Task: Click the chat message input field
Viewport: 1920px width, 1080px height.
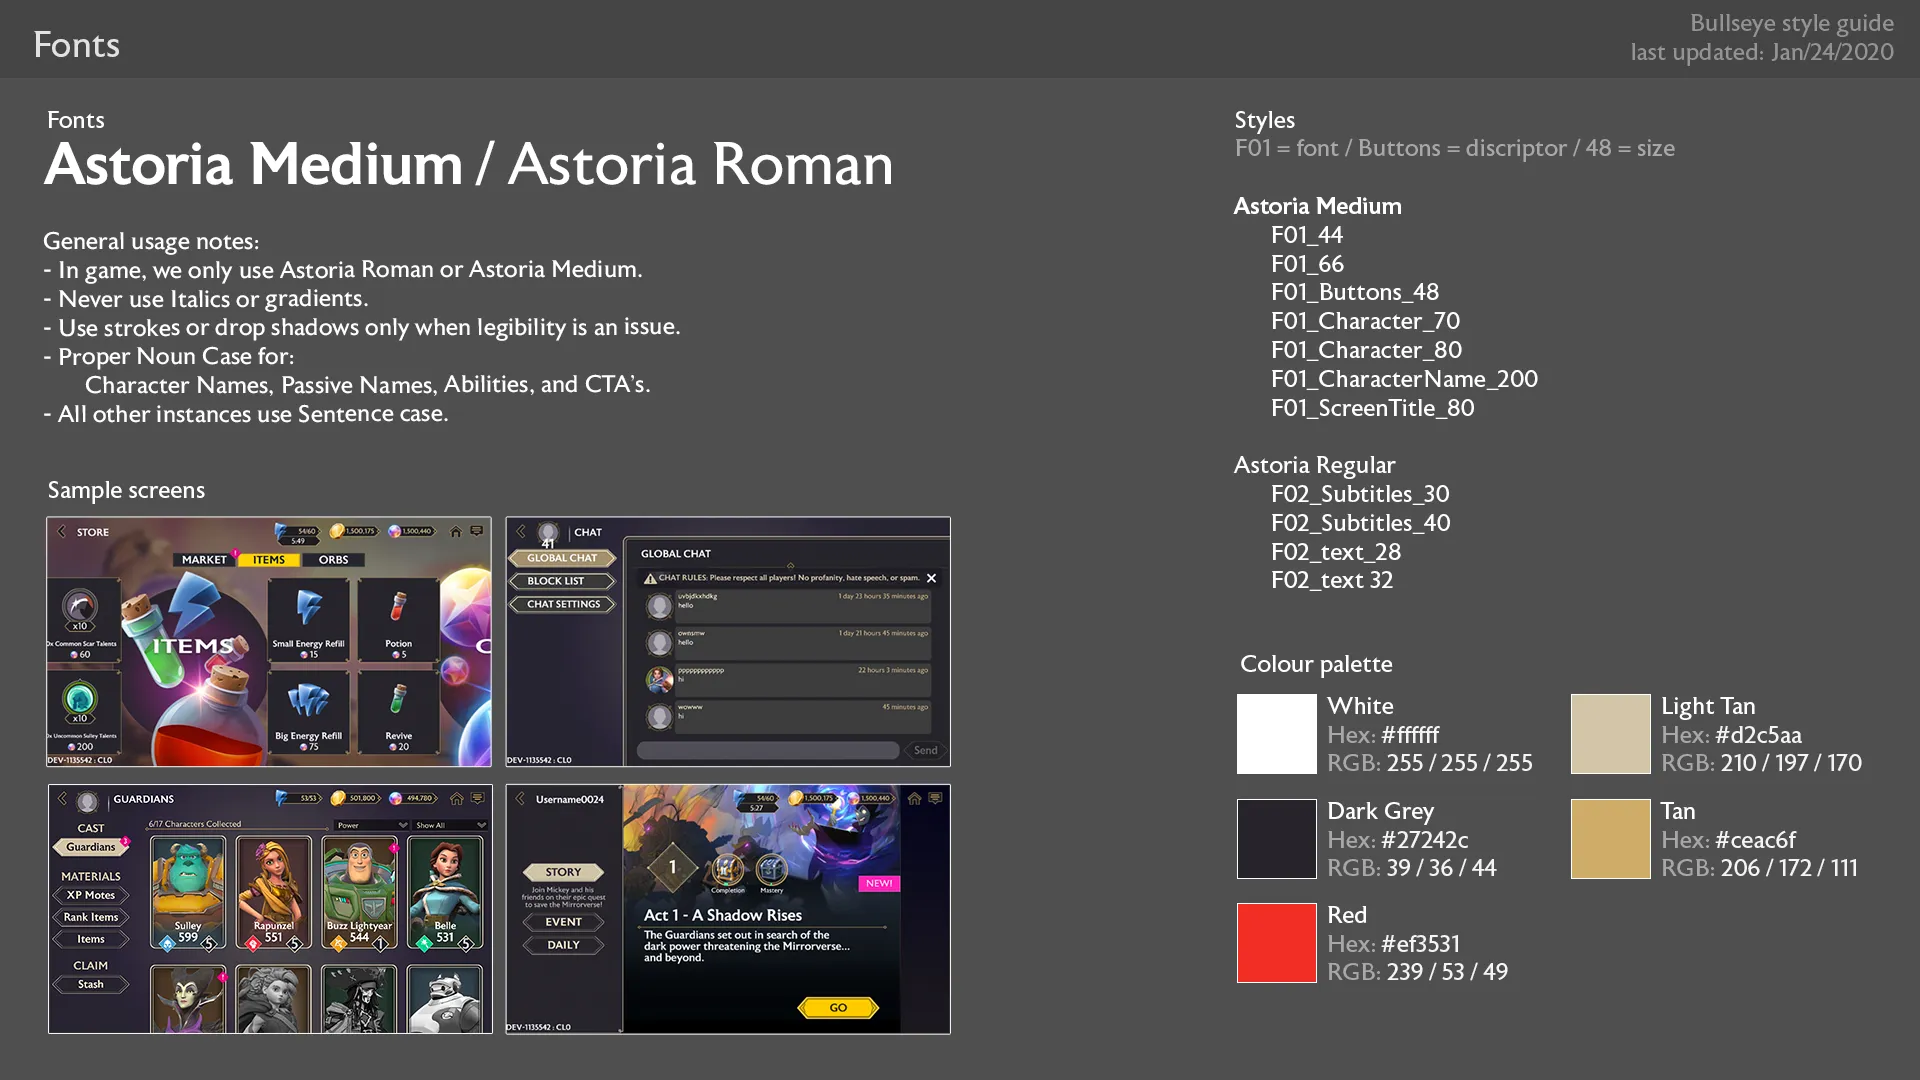Action: [768, 750]
